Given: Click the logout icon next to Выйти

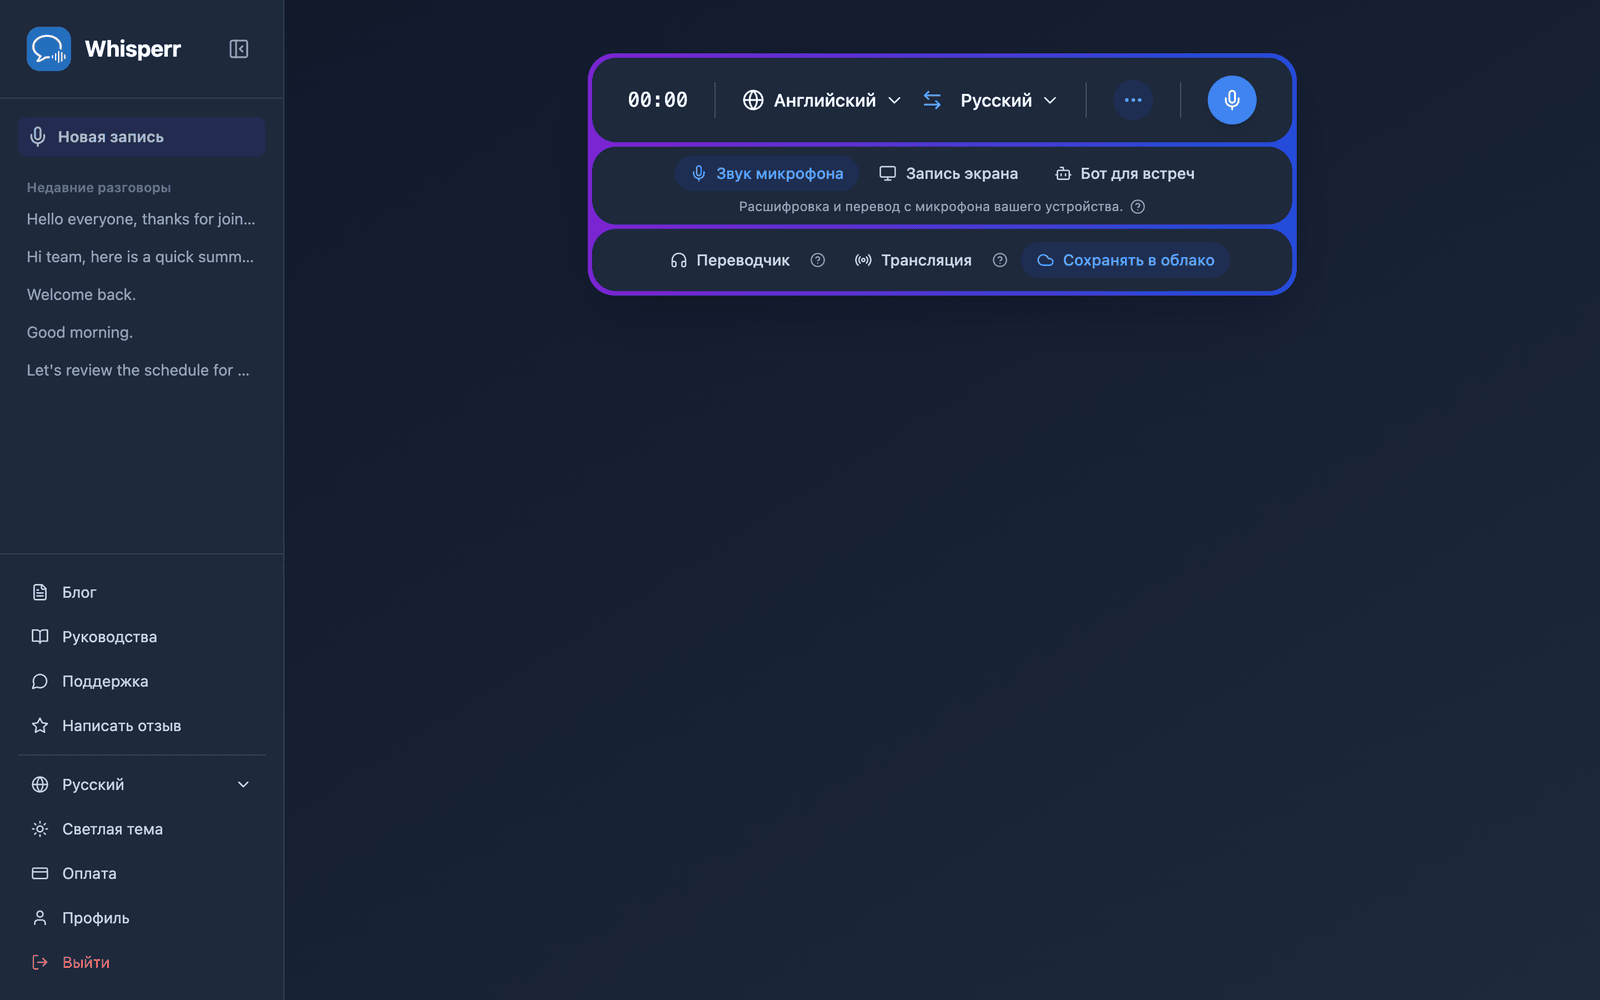Looking at the screenshot, I should [x=40, y=963].
